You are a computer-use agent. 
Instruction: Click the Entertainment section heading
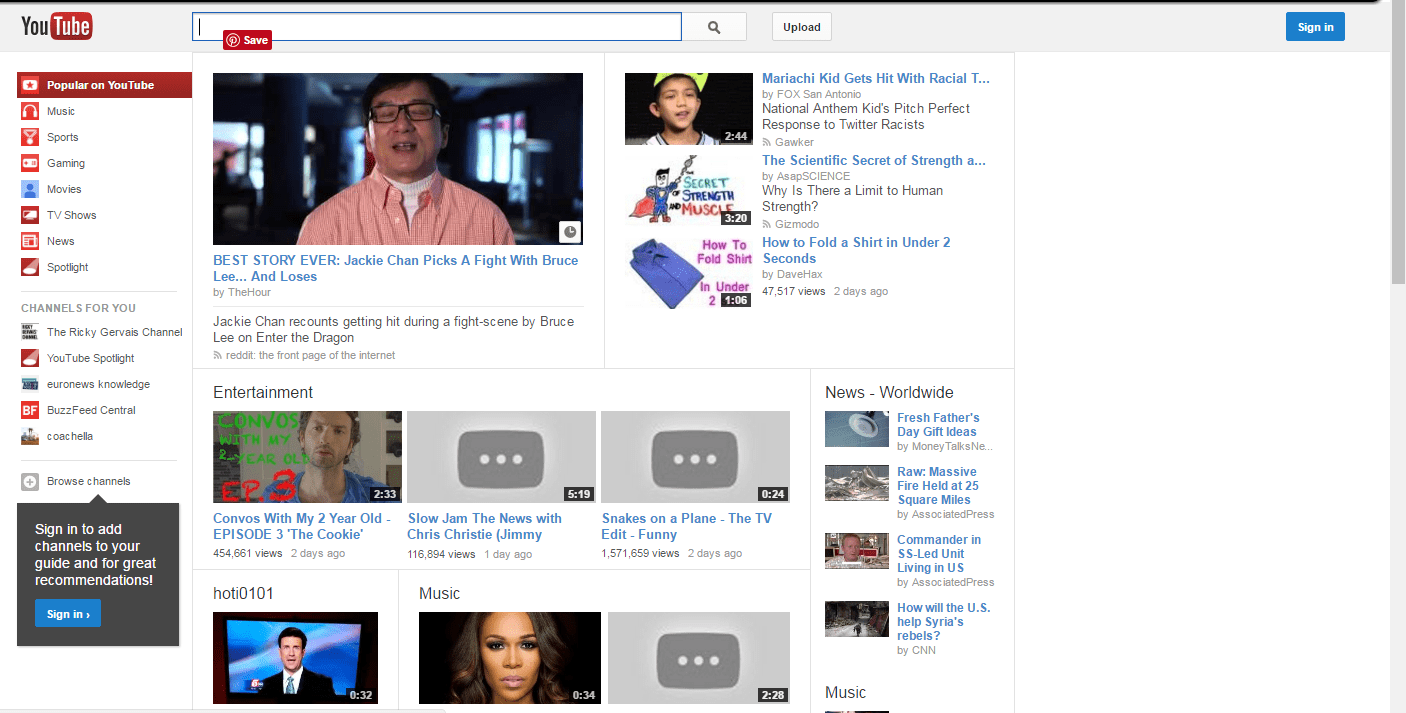[x=263, y=392]
